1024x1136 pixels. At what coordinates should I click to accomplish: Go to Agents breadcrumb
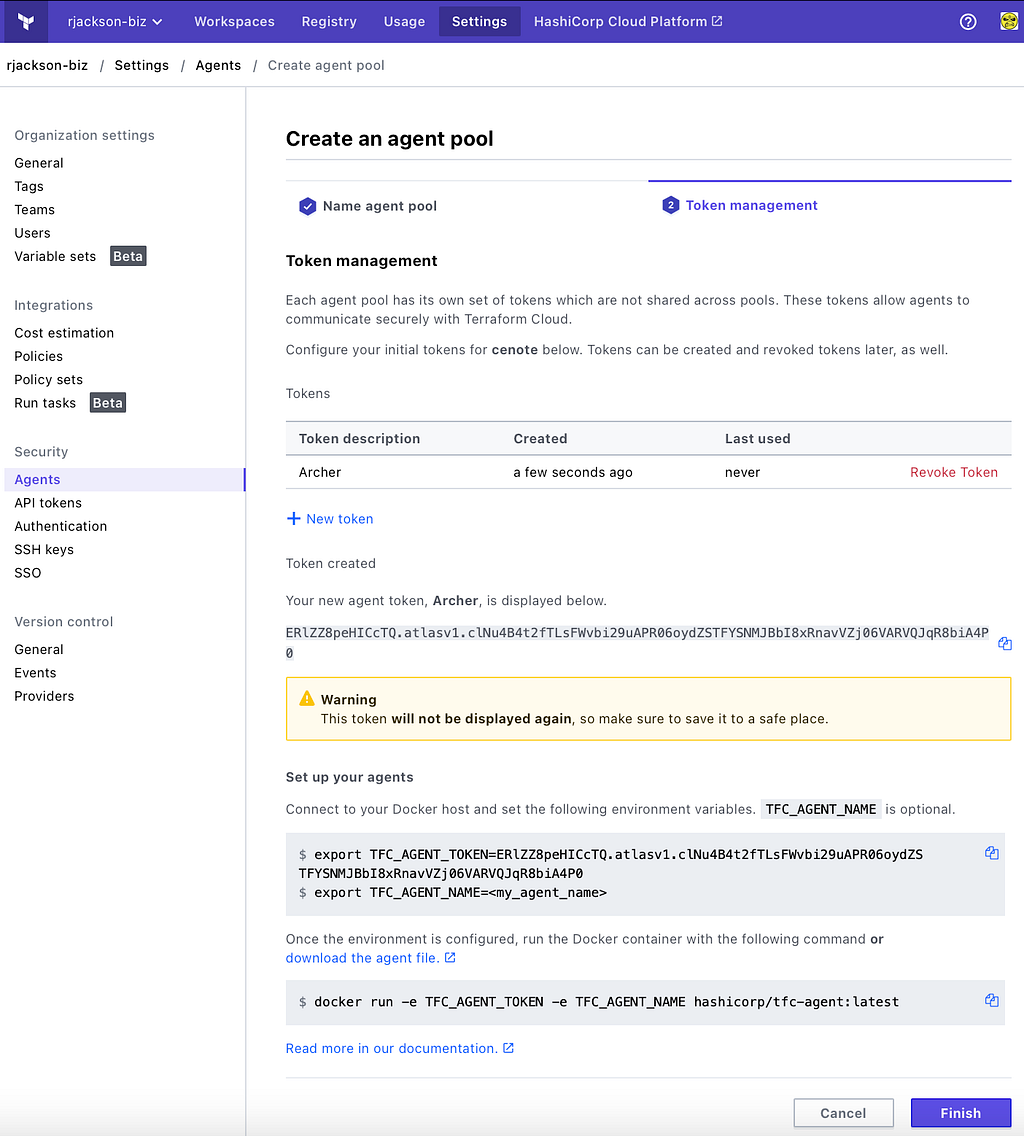[218, 65]
